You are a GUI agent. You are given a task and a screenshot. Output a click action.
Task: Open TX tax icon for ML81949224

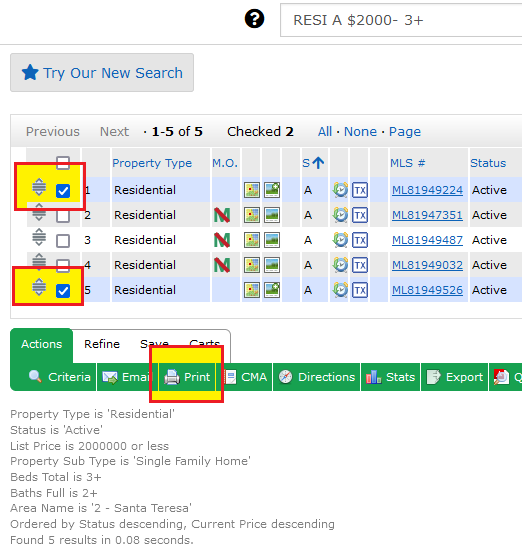(x=360, y=190)
